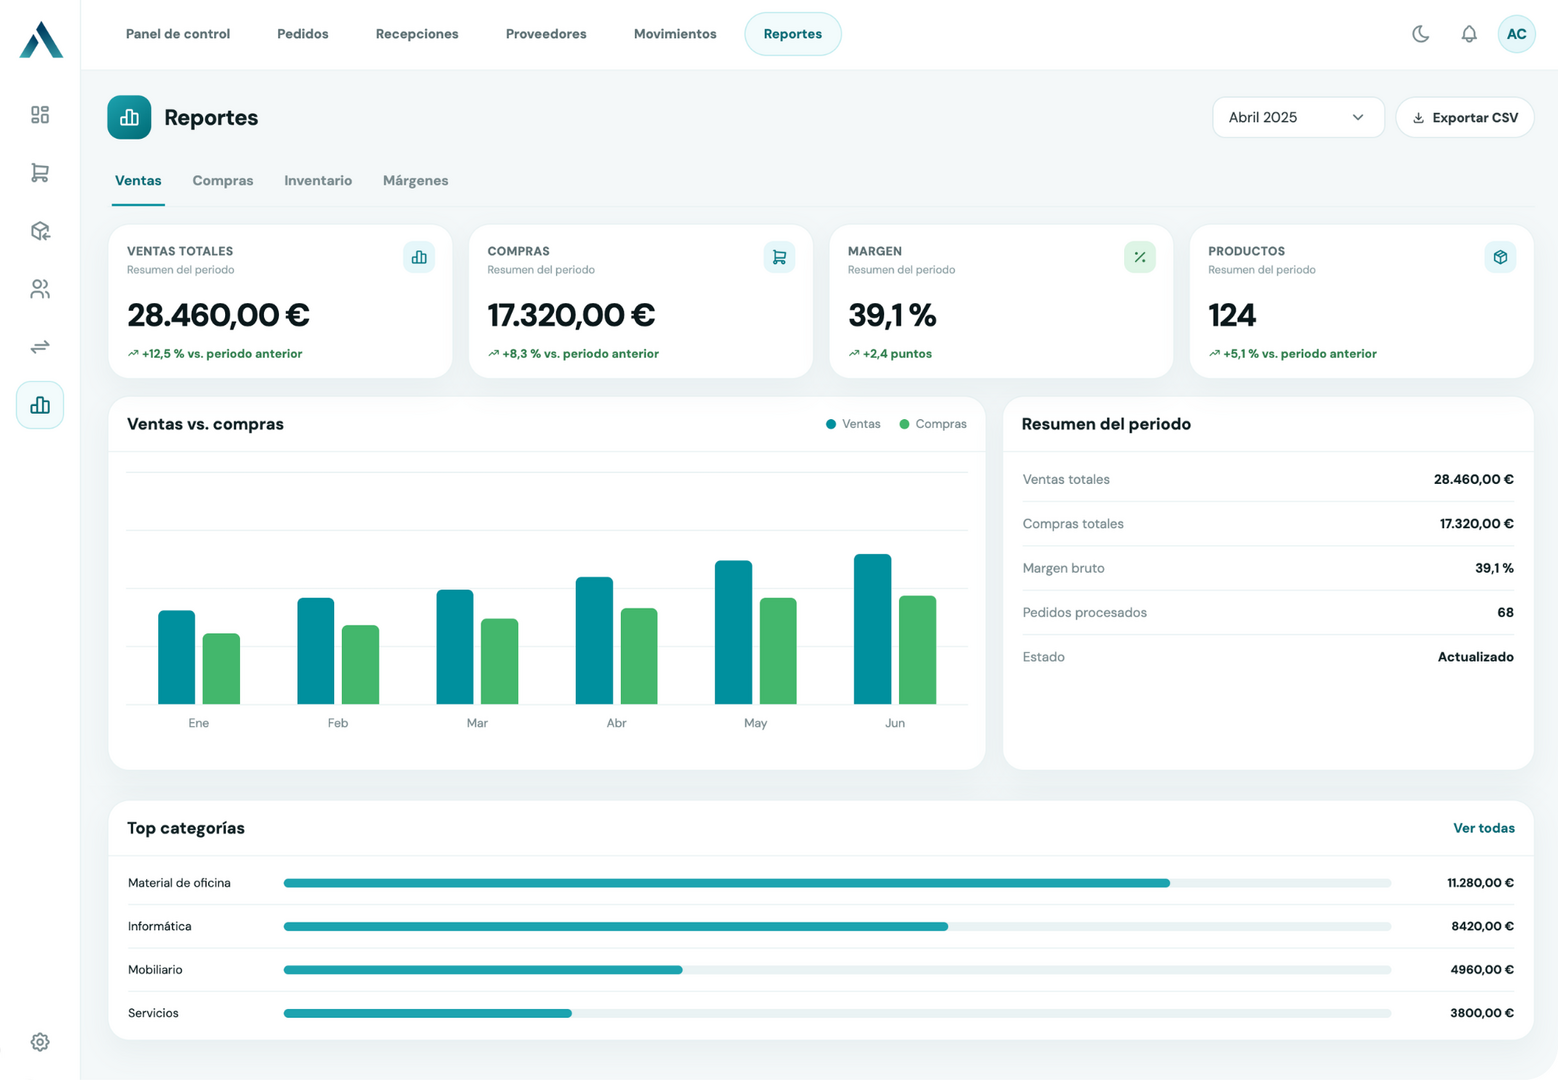Click the +2,4 puntos margin trend

[890, 354]
